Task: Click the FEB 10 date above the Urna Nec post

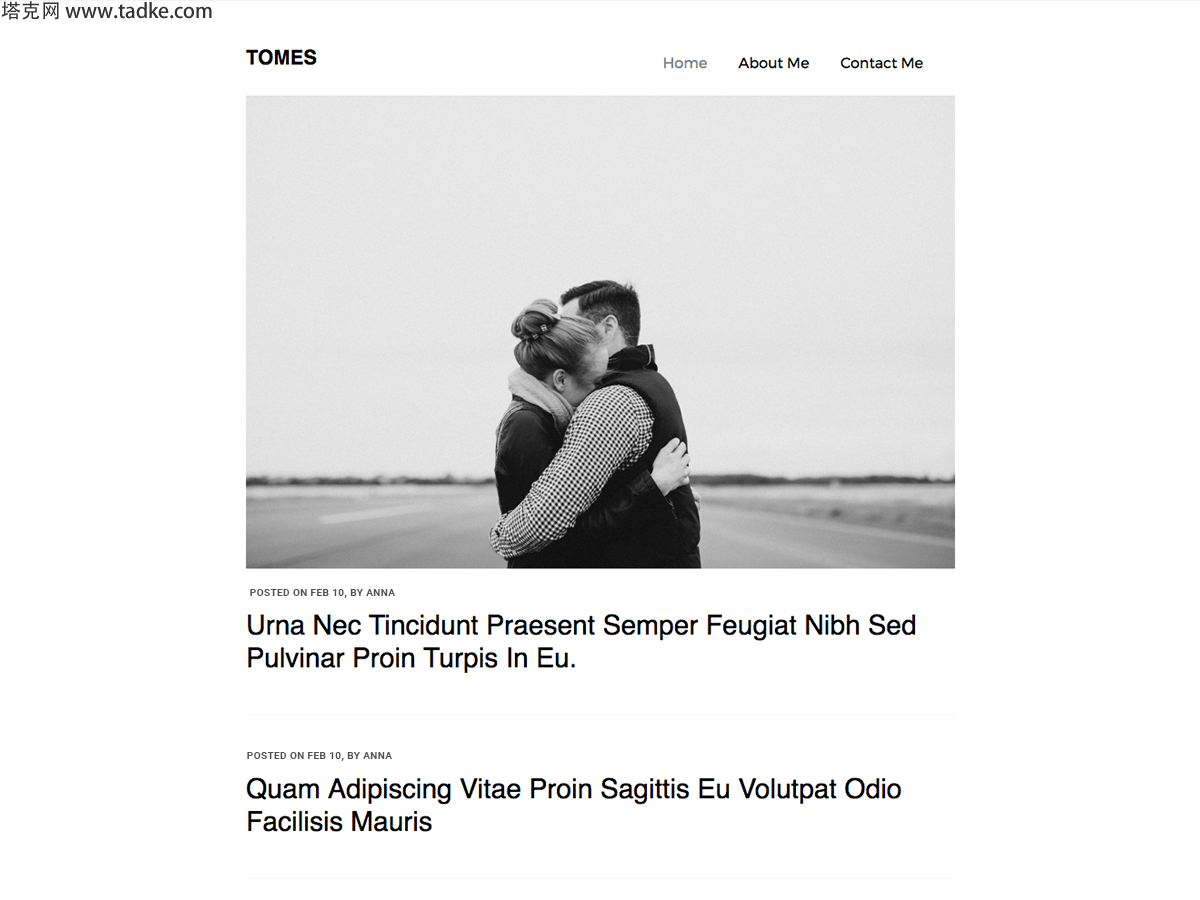Action: (x=327, y=593)
